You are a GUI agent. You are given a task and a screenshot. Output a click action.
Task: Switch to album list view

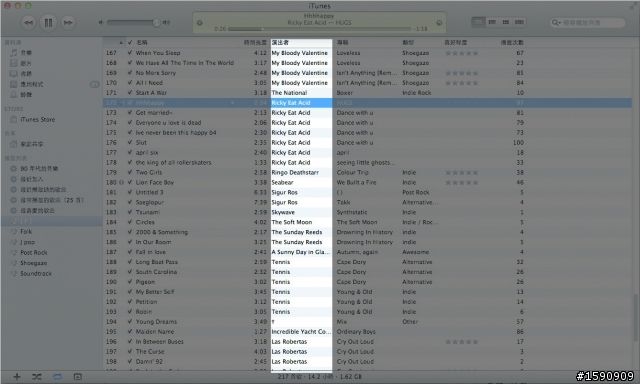pos(492,22)
